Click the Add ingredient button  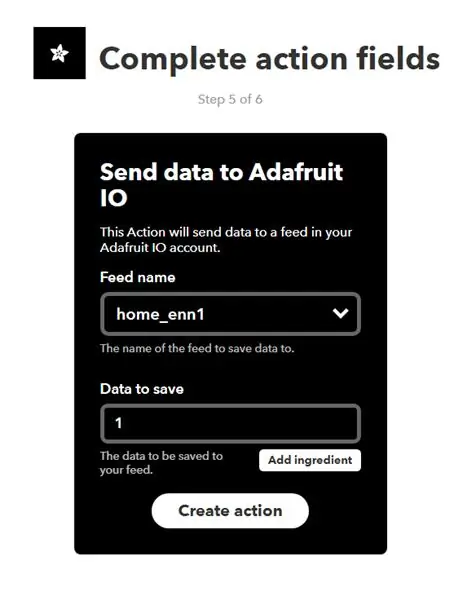(310, 460)
